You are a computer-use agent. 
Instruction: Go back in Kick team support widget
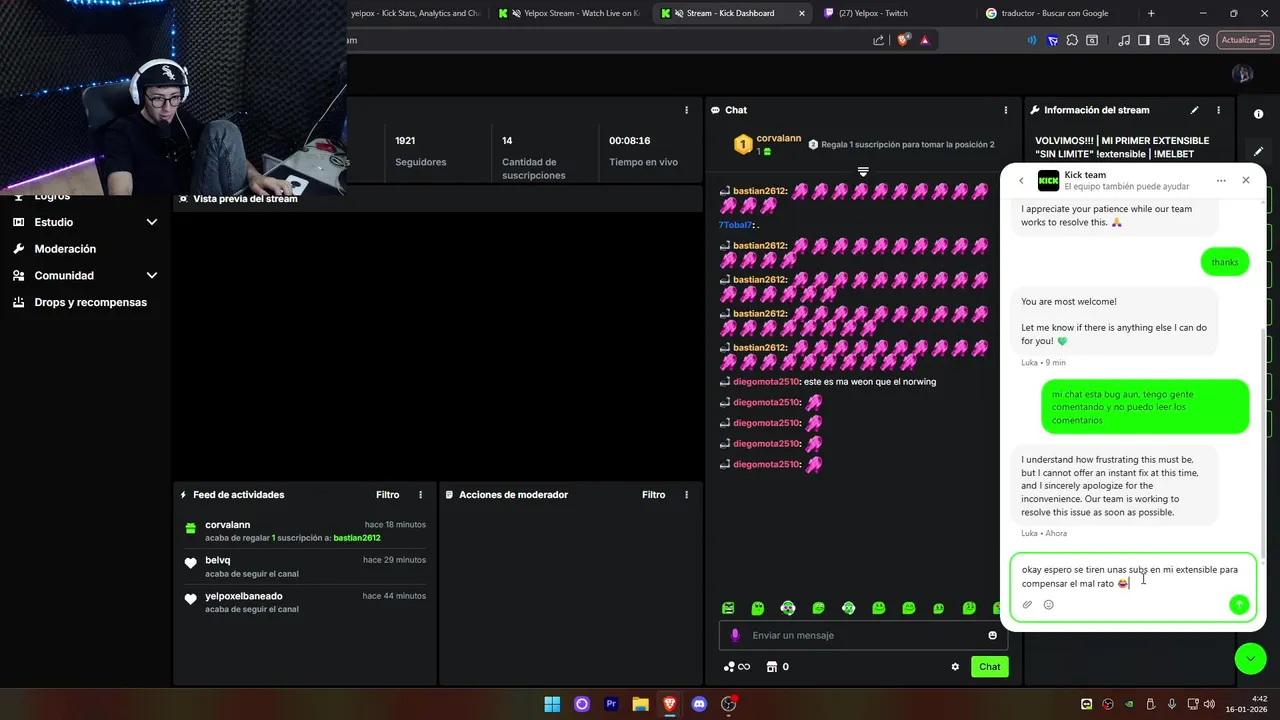[x=1021, y=181]
